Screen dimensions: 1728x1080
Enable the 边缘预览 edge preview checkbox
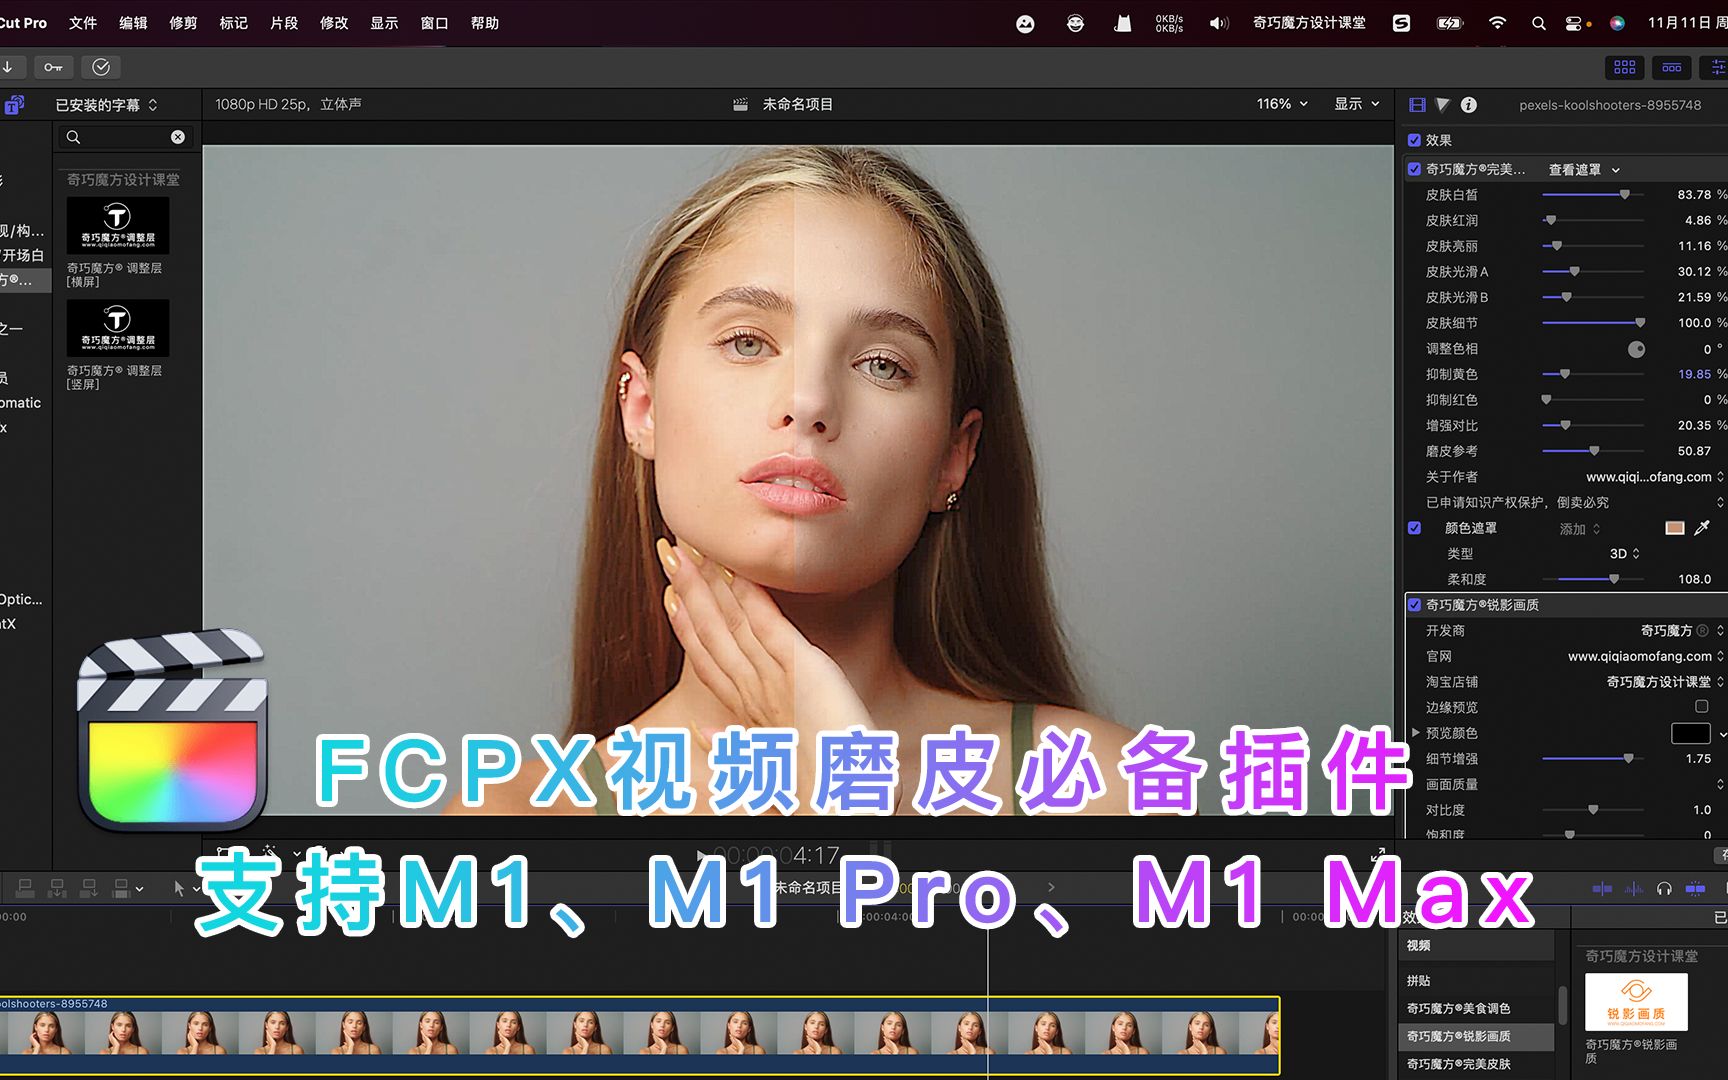(1701, 706)
